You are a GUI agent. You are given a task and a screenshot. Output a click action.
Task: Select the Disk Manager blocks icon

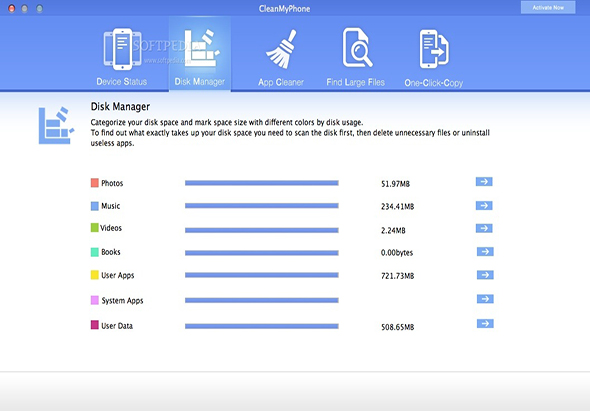click(202, 48)
